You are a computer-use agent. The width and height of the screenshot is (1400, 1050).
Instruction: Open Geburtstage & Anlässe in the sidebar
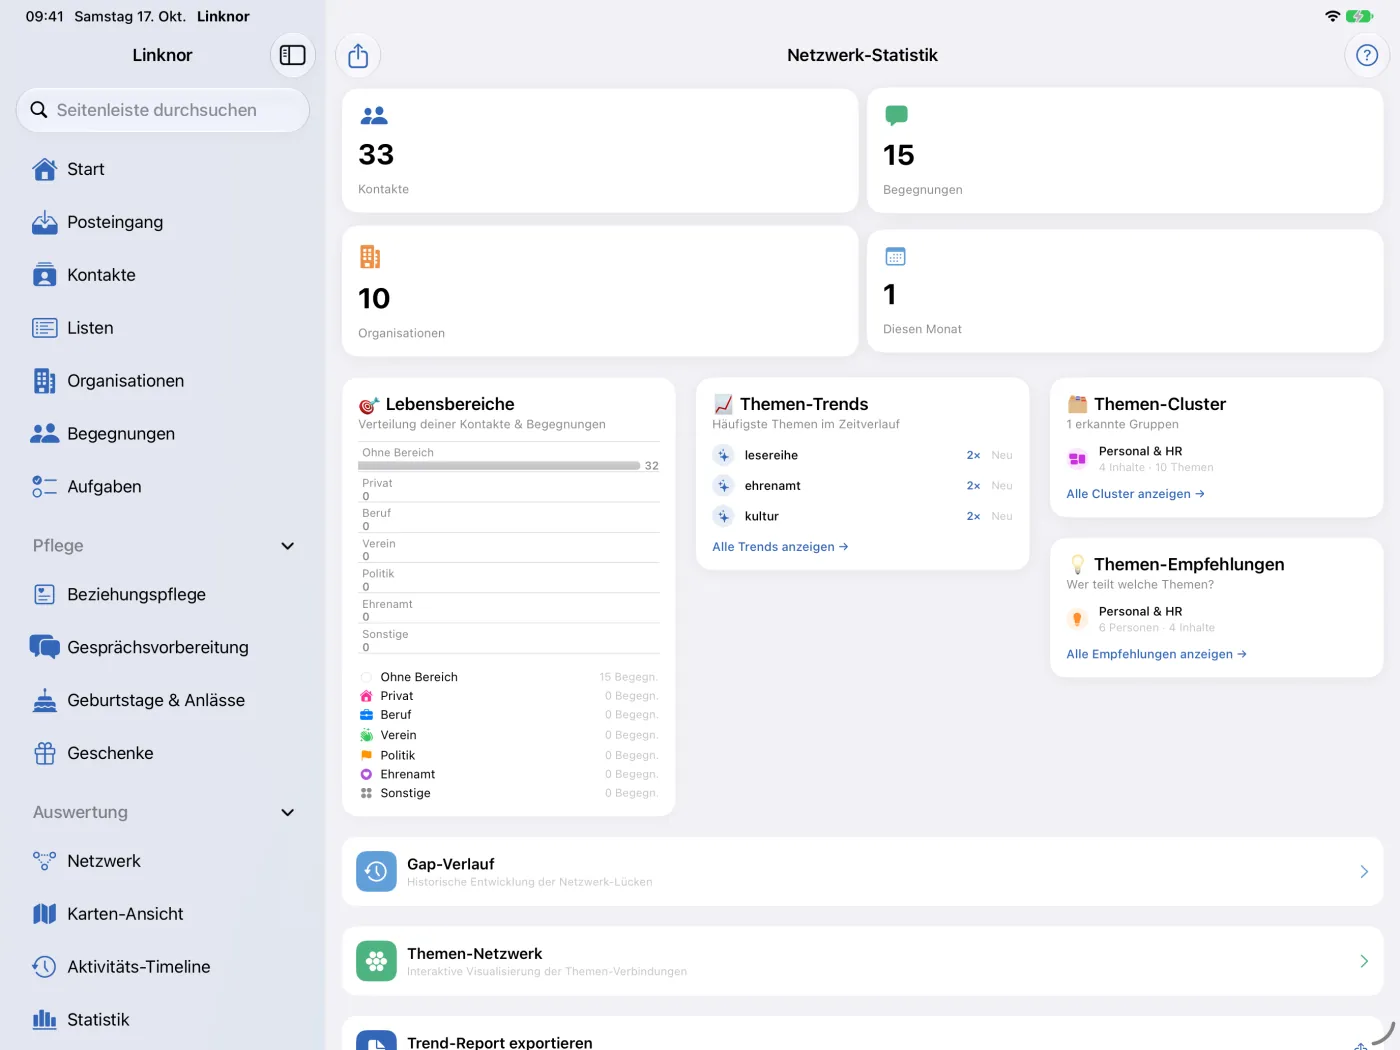point(163,701)
